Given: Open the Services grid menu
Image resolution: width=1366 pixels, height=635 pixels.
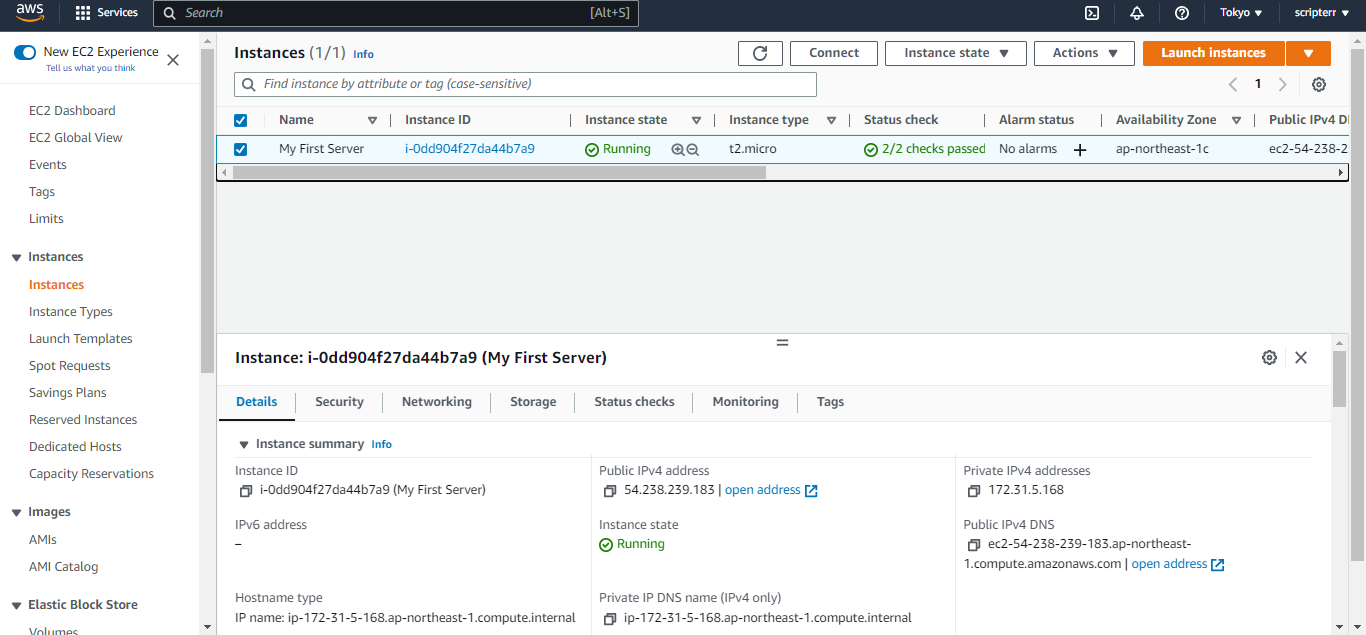Looking at the screenshot, I should coord(107,13).
